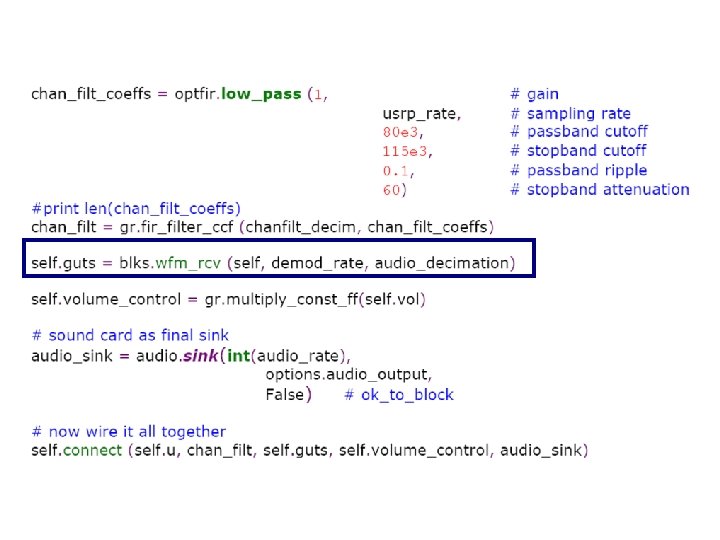Screen dimensions: 720x540
Task: Click self.u in the connect call
Action: [x=155, y=450]
